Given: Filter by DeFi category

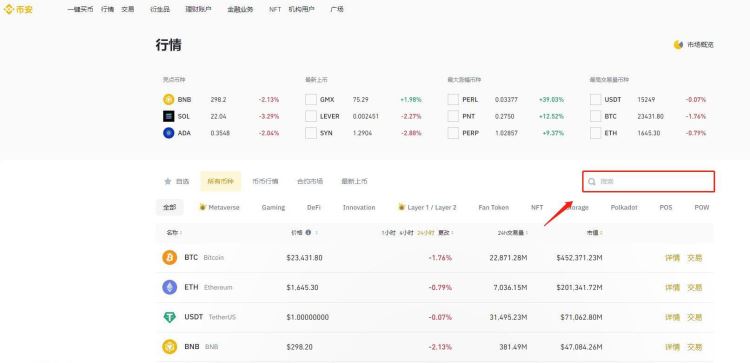Looking at the screenshot, I should coord(314,208).
